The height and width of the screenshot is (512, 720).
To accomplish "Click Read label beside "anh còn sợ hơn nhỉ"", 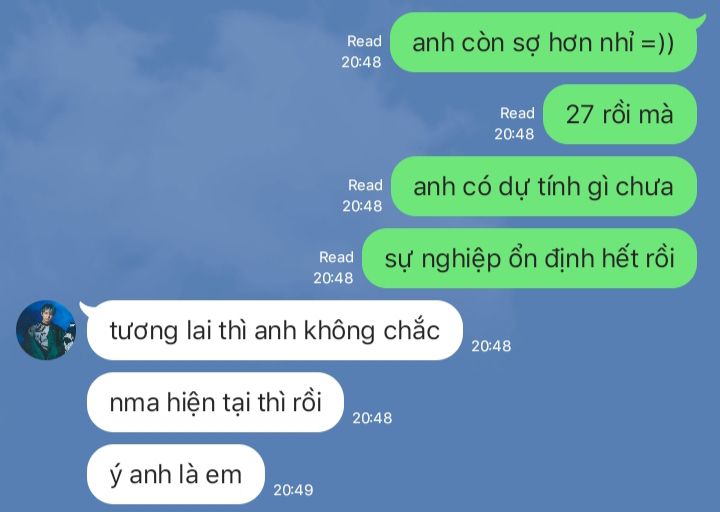I will 364,41.
